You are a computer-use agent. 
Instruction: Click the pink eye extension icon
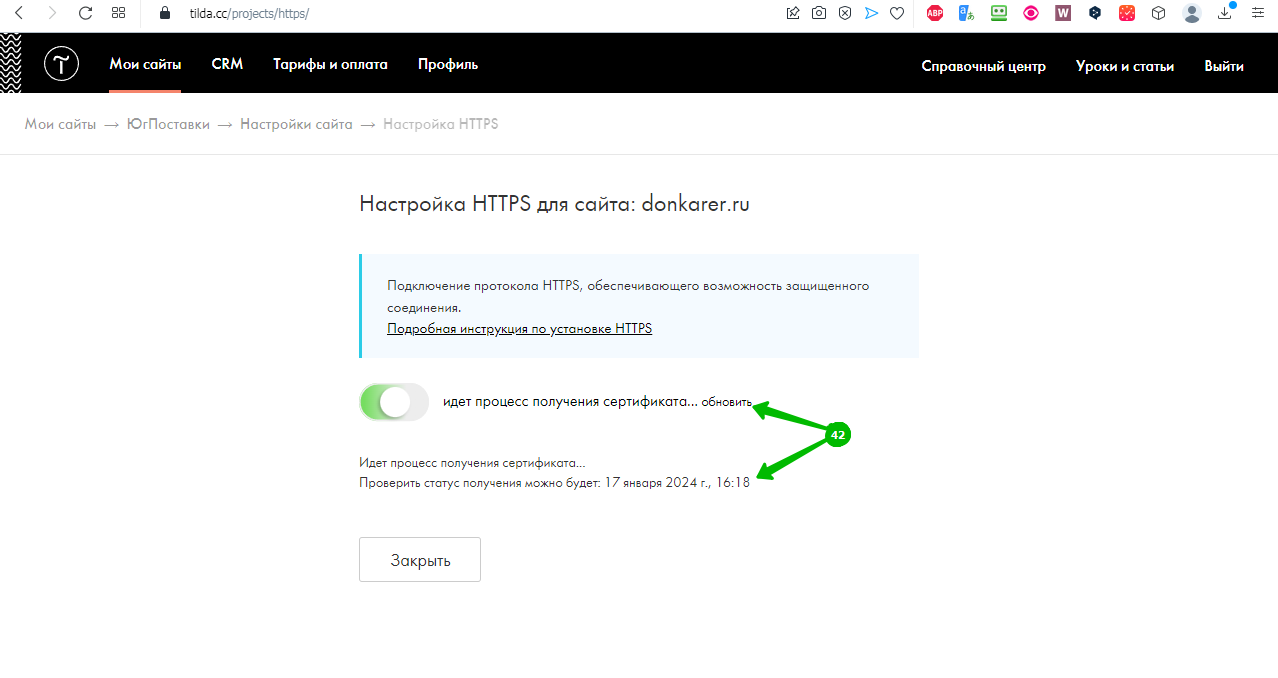tap(1031, 13)
